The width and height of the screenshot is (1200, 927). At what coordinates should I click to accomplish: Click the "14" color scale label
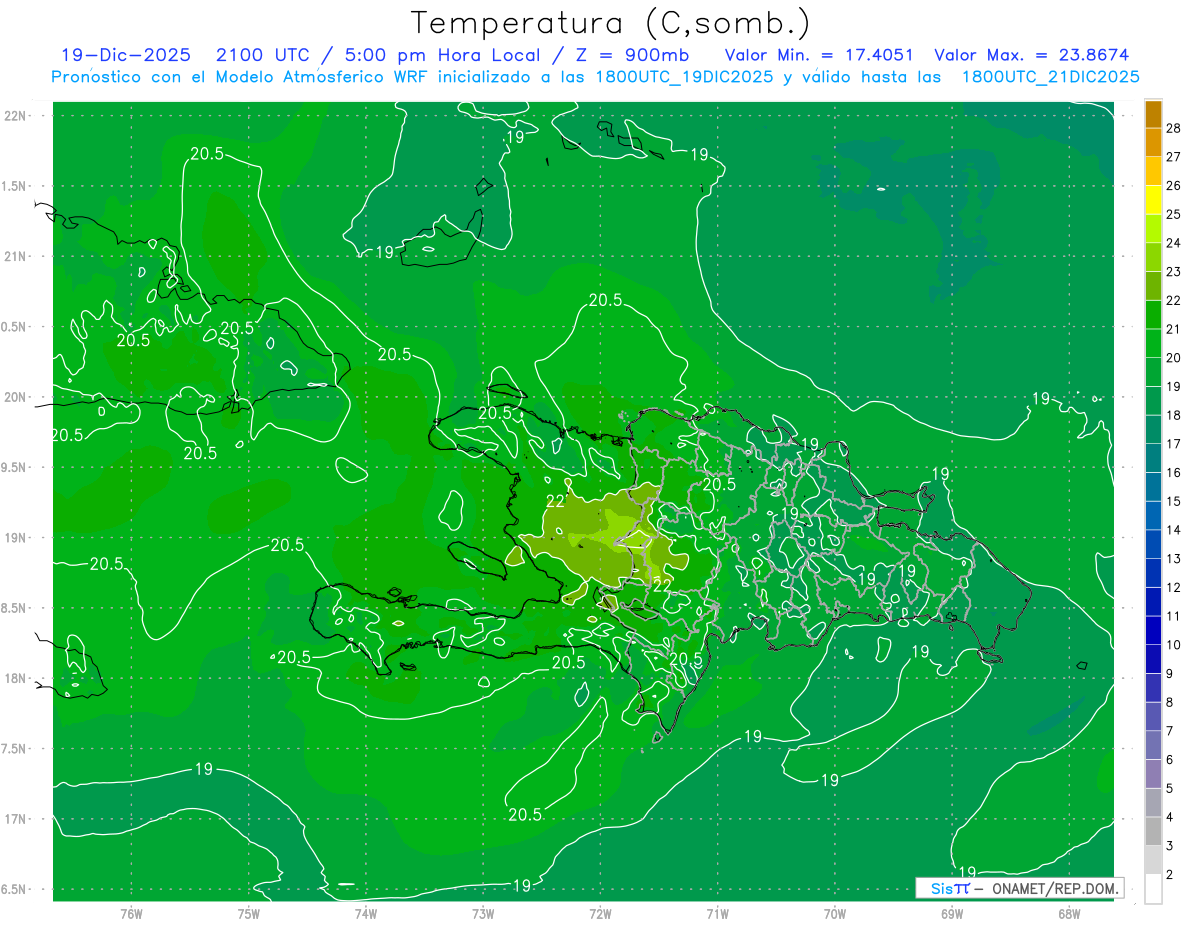[1174, 530]
